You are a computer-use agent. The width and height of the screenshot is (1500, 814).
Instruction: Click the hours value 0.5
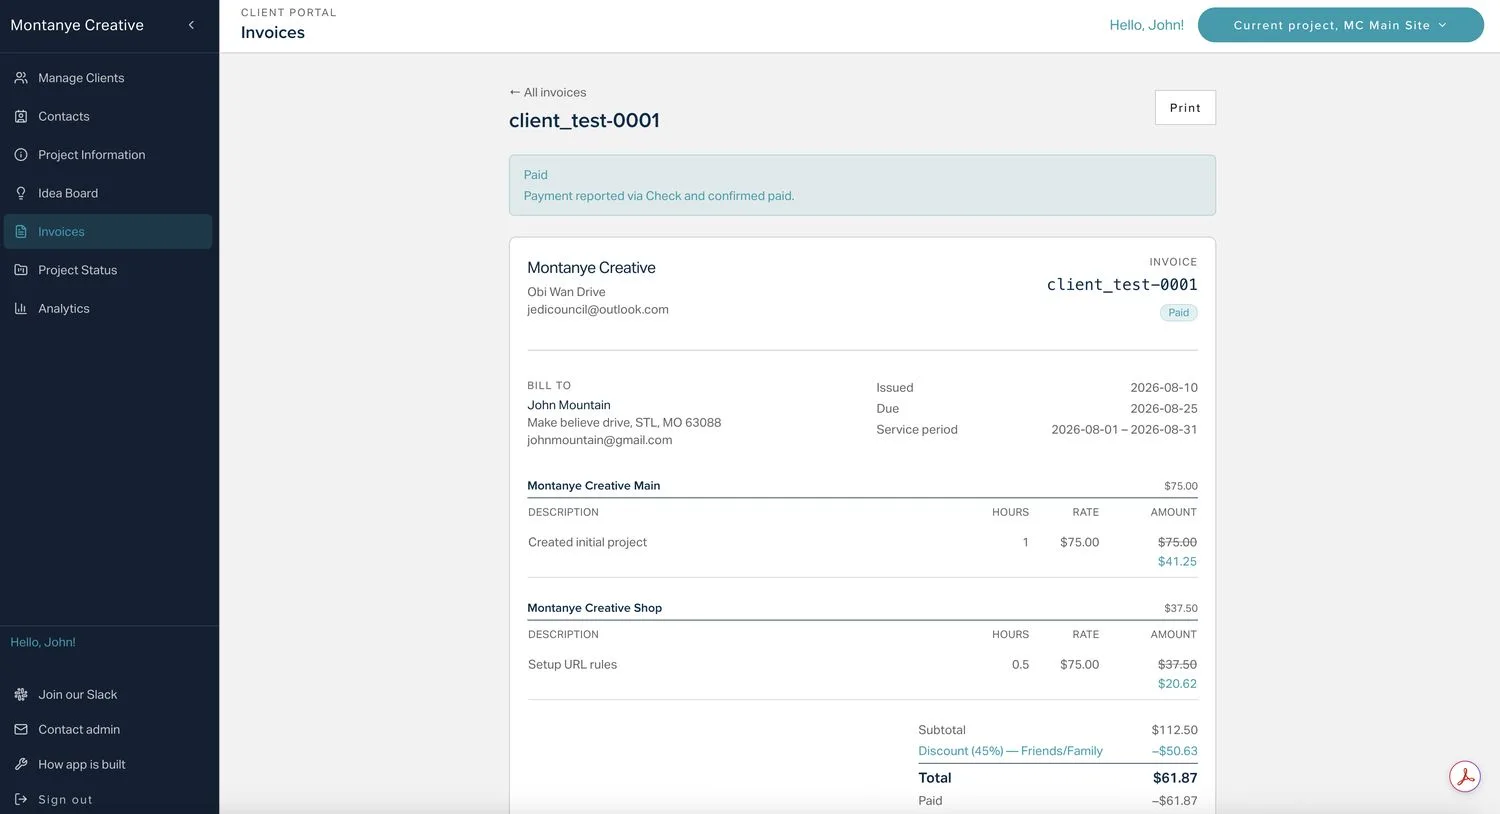(1020, 665)
